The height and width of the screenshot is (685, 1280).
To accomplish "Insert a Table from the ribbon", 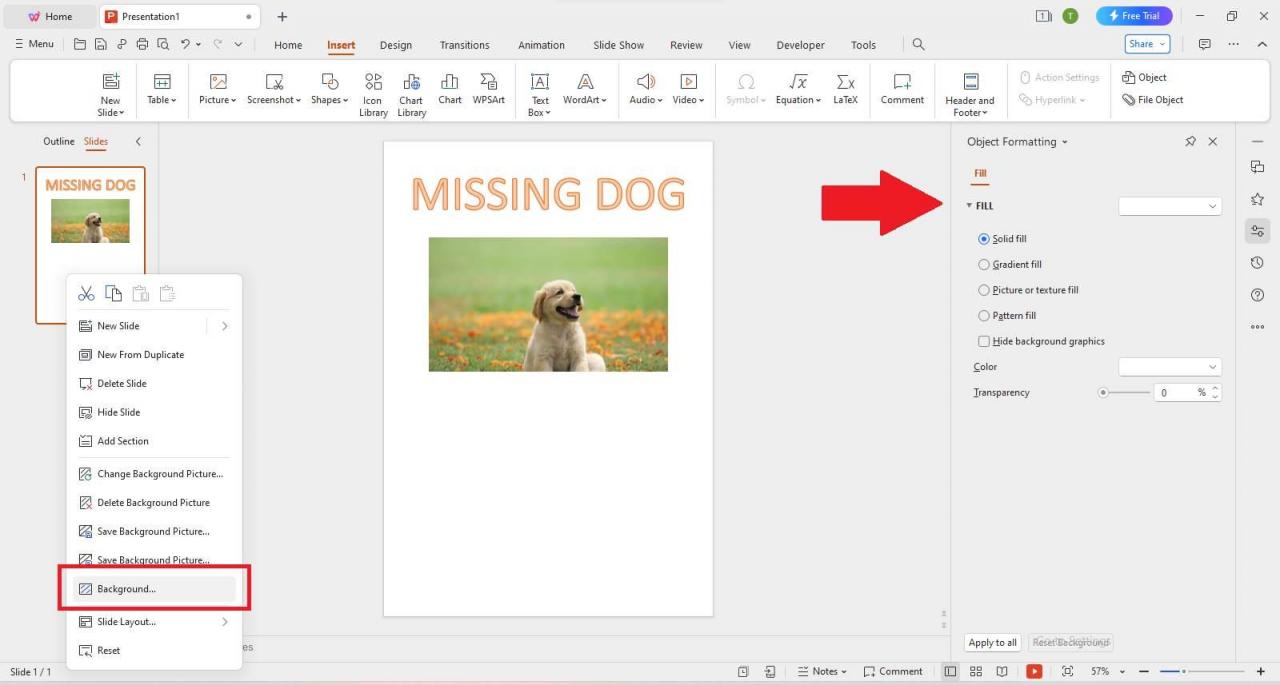I will [x=161, y=90].
